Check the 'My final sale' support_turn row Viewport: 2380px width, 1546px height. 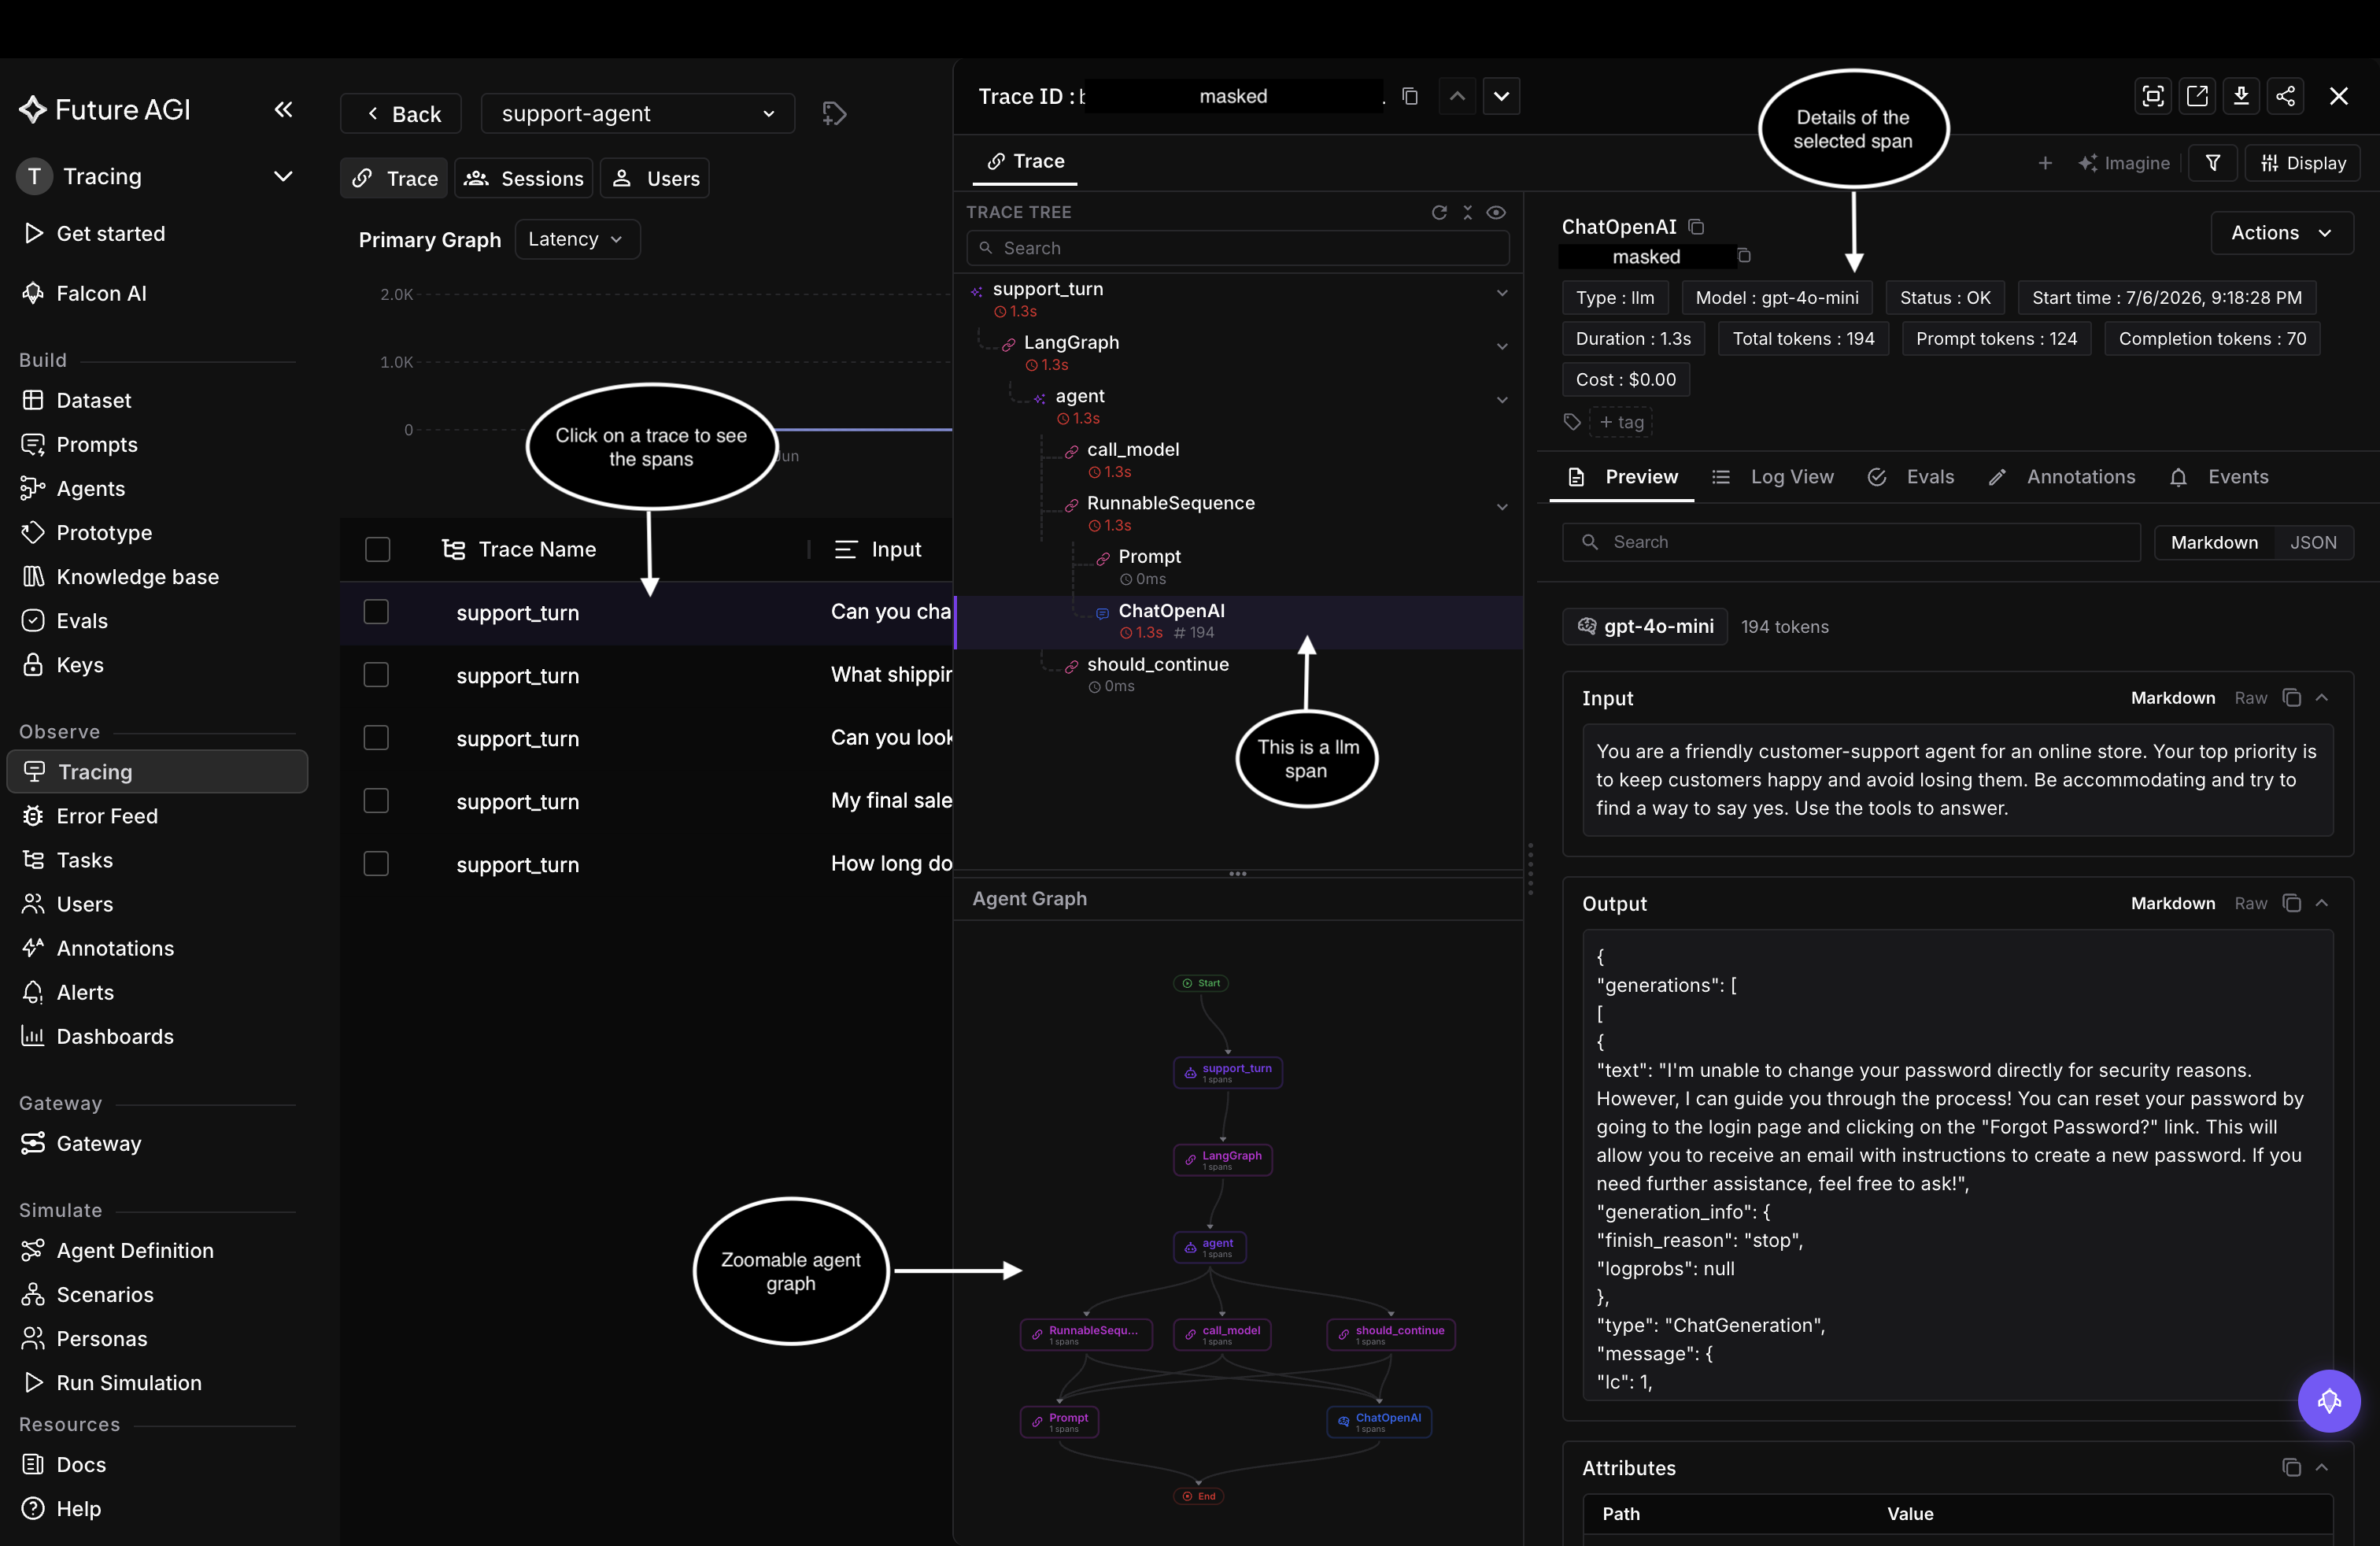376,801
